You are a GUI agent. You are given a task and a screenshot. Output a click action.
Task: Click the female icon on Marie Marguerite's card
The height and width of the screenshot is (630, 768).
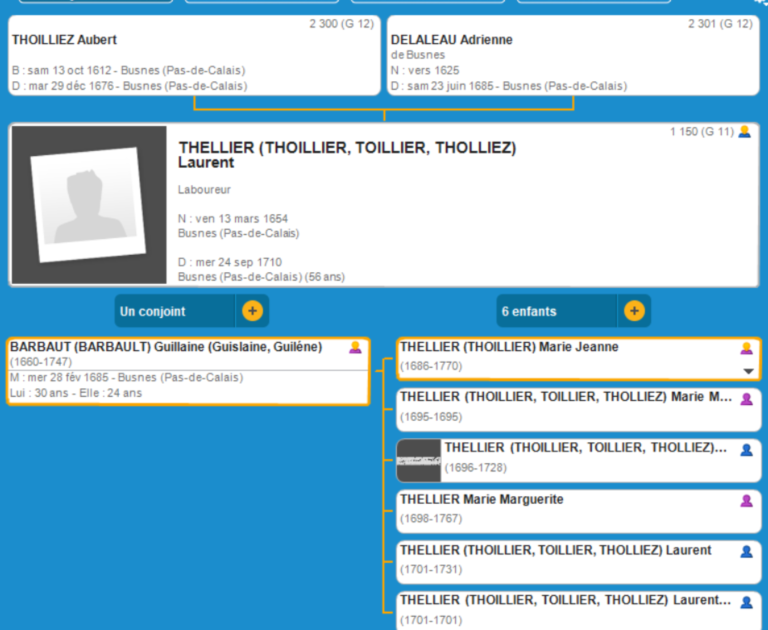[x=746, y=500]
